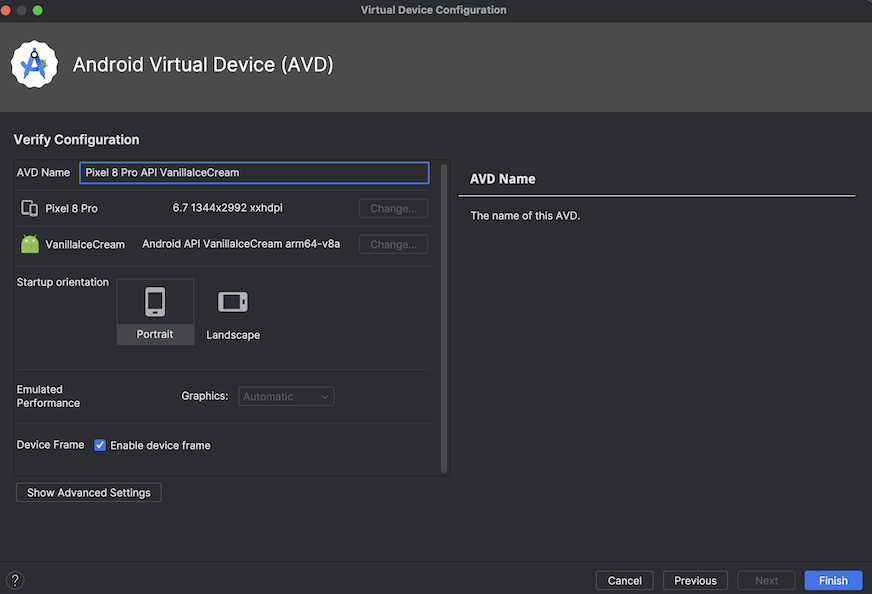
Task: Click the green Android system image icon
Action: click(29, 244)
